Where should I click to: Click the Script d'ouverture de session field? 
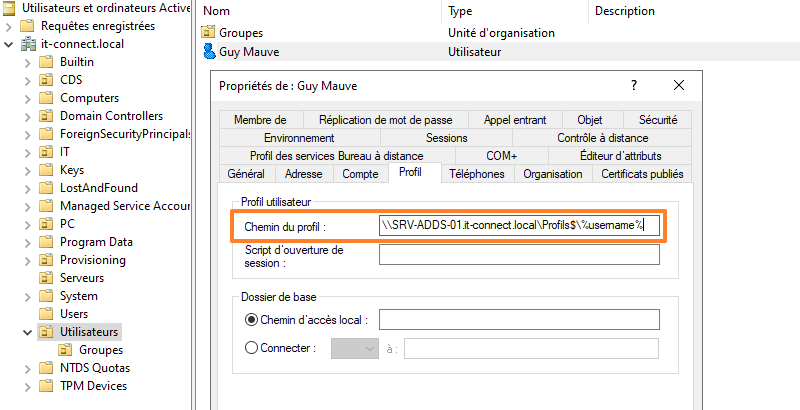pyautogui.click(x=519, y=254)
